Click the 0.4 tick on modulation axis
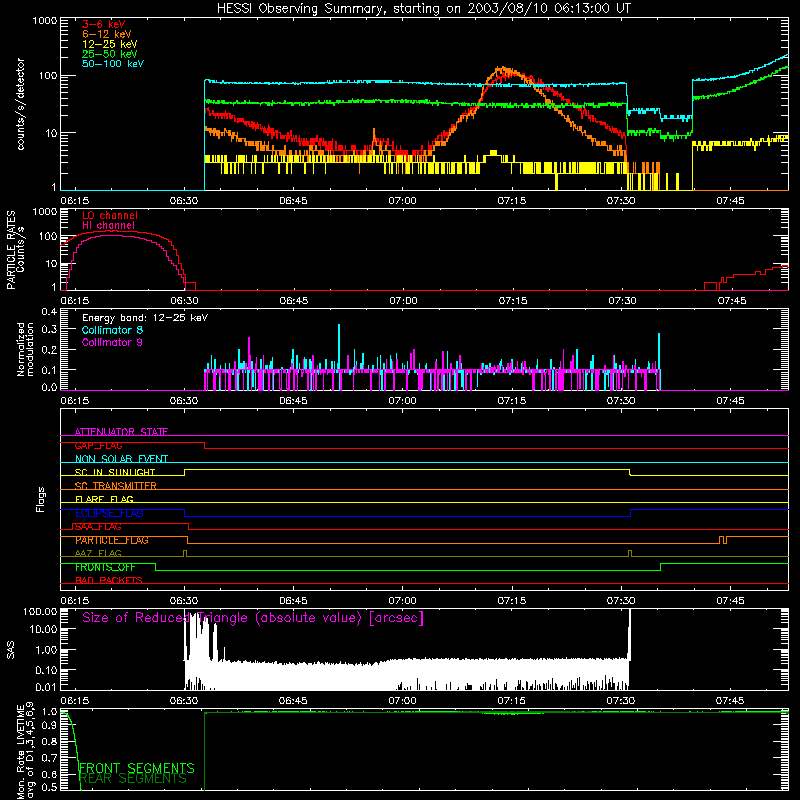 [x=49, y=312]
